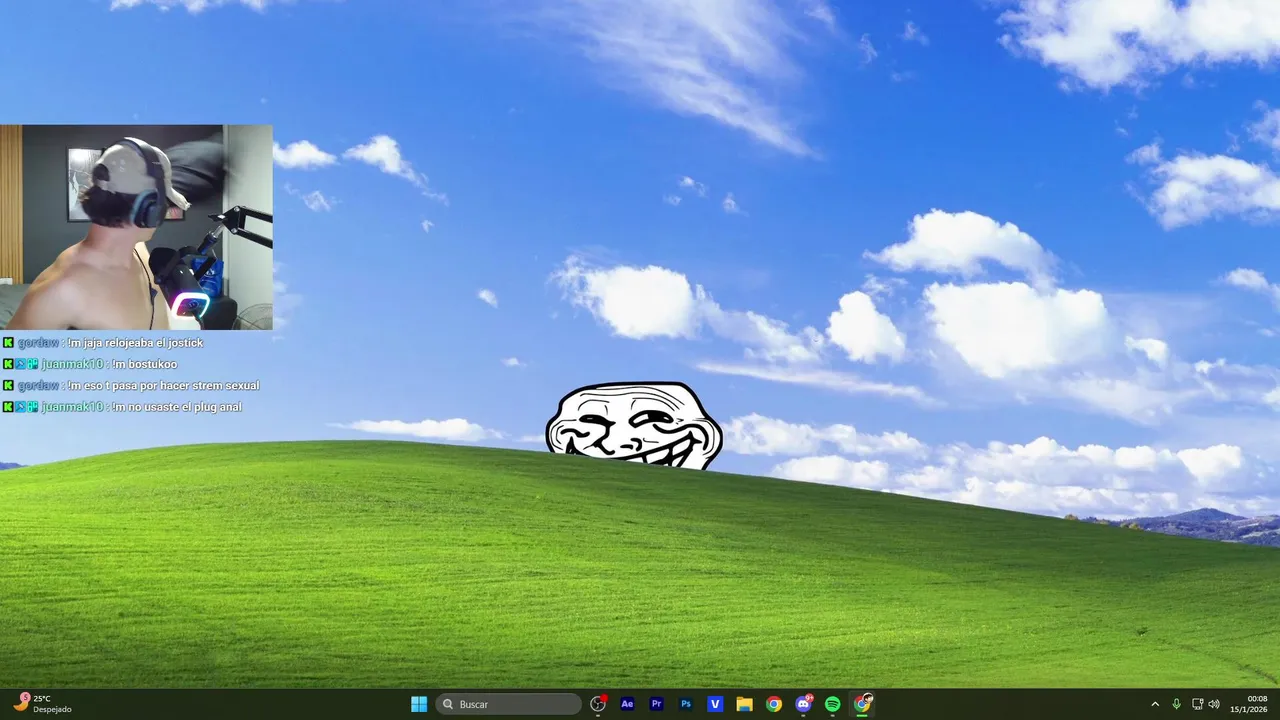Open Spotify from taskbar
The width and height of the screenshot is (1280, 720).
pyautogui.click(x=833, y=704)
